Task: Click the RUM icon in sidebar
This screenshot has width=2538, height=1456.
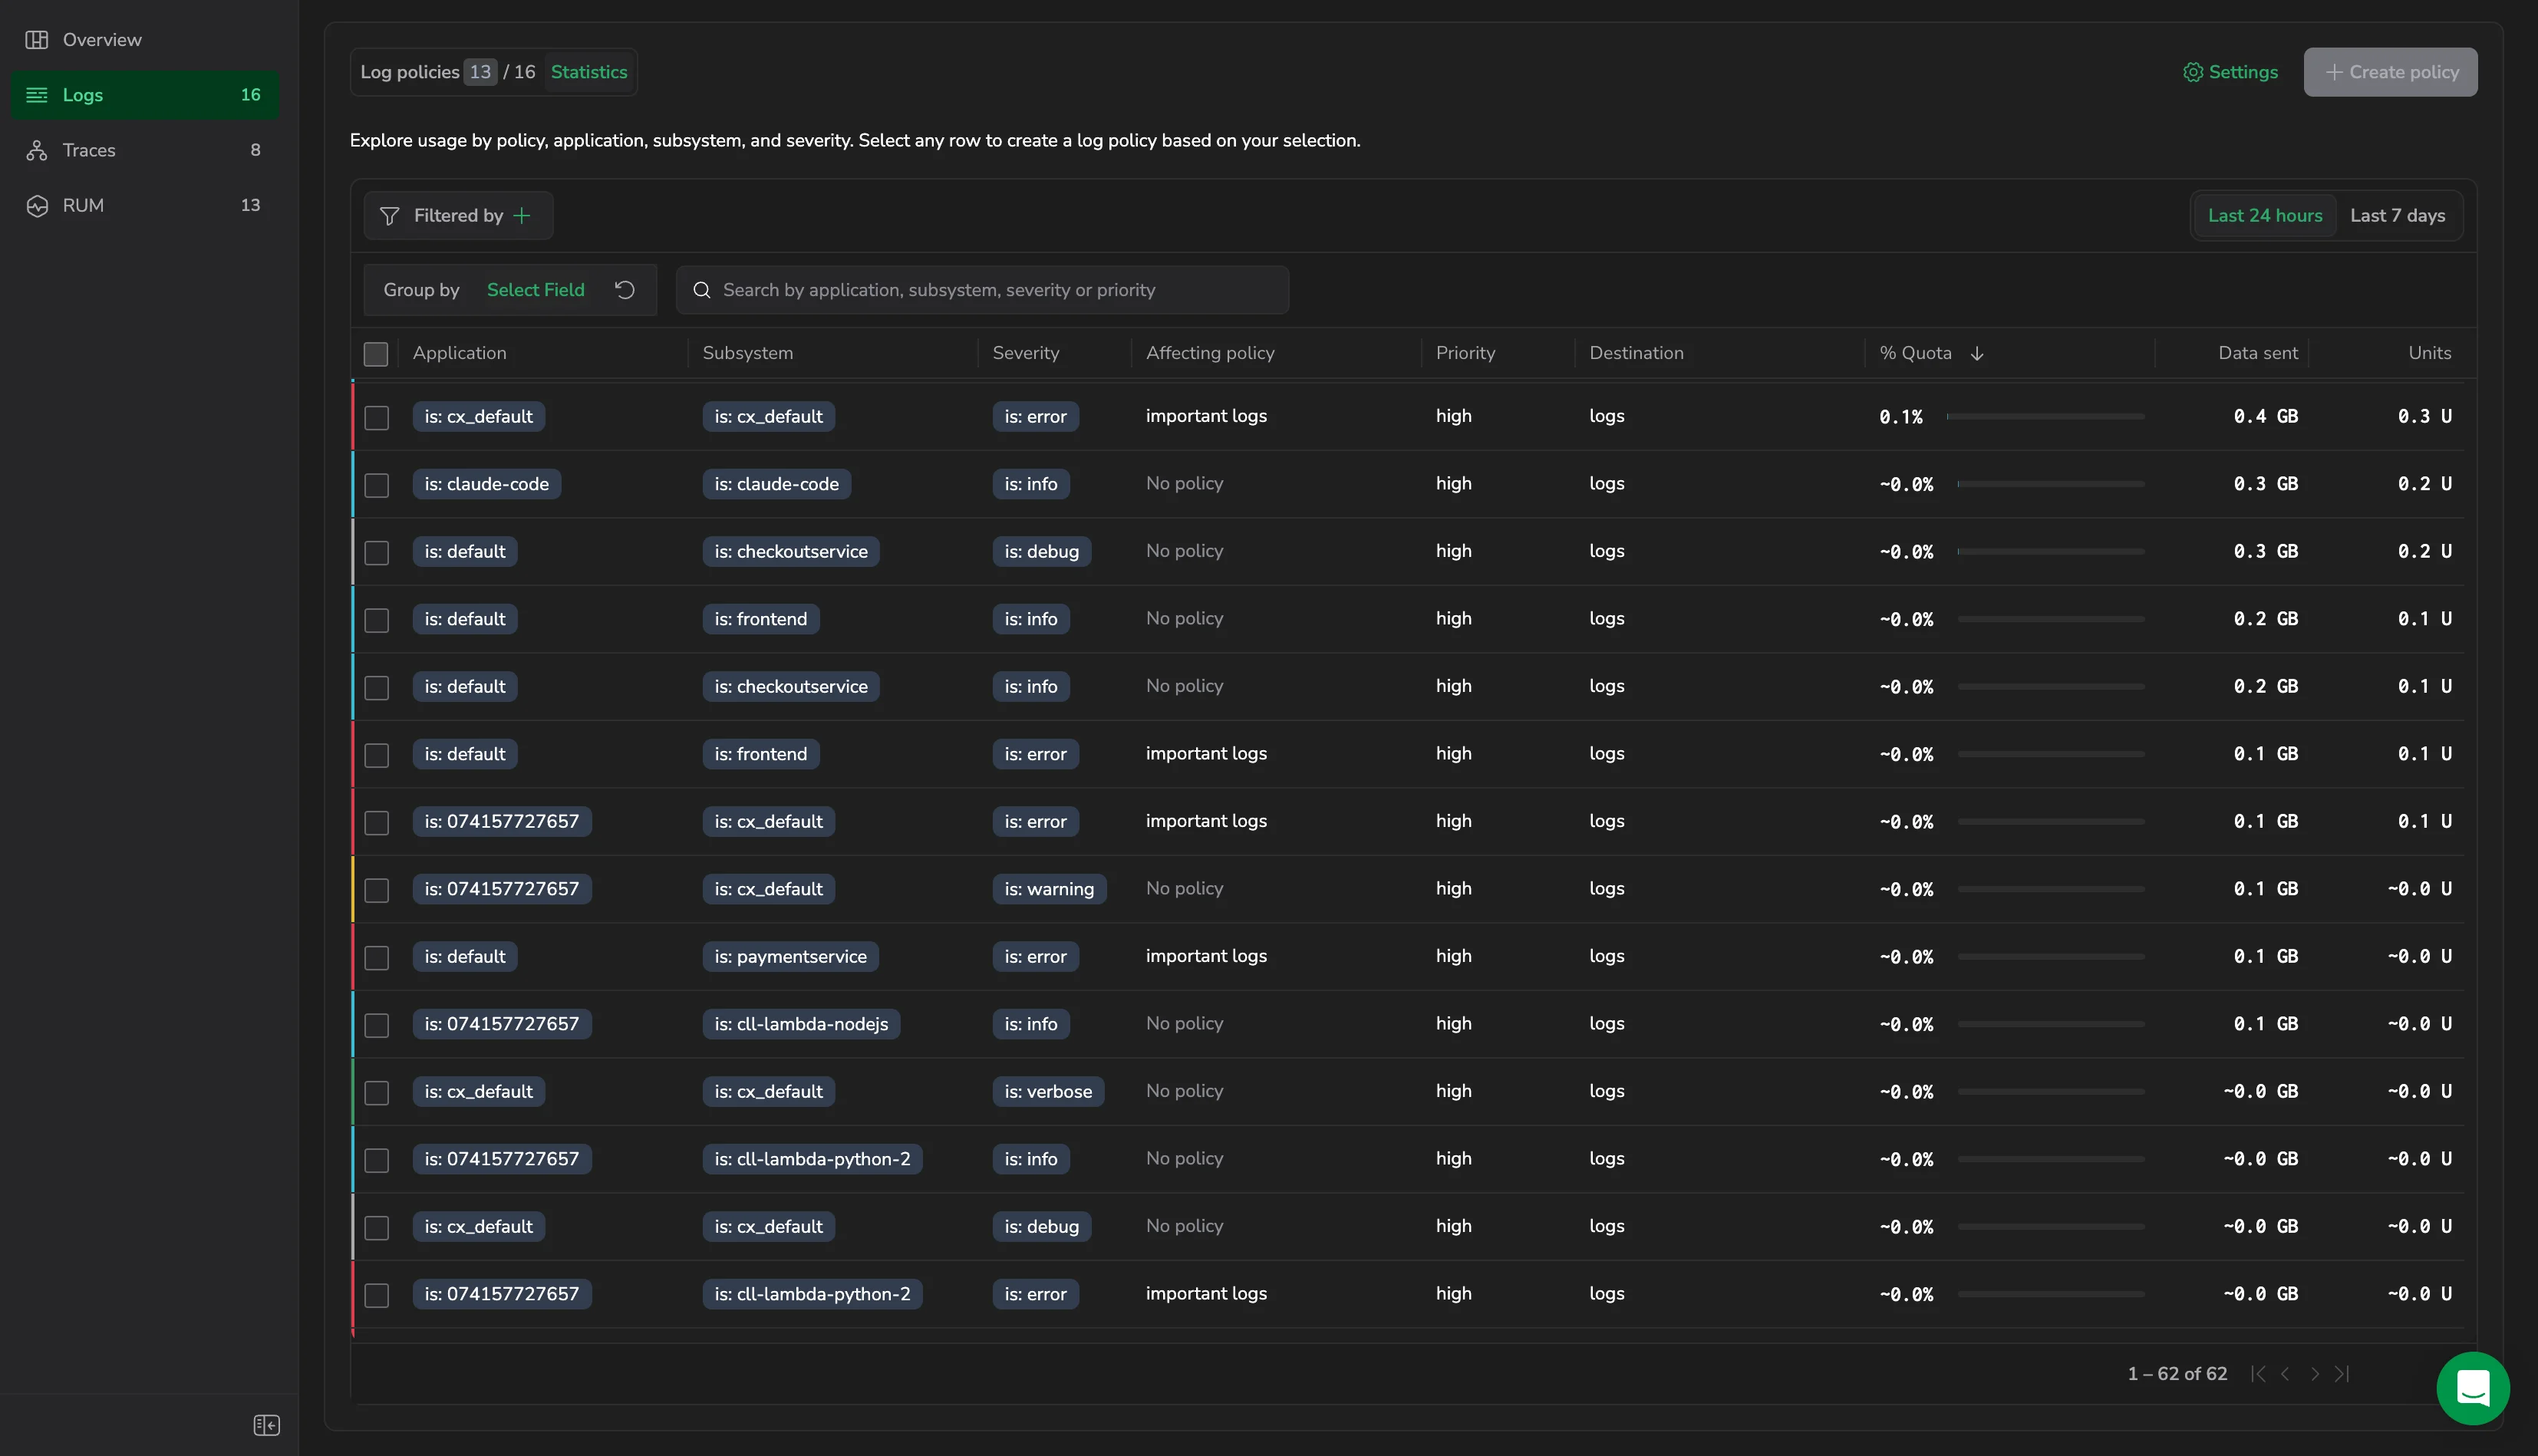Action: point(37,205)
